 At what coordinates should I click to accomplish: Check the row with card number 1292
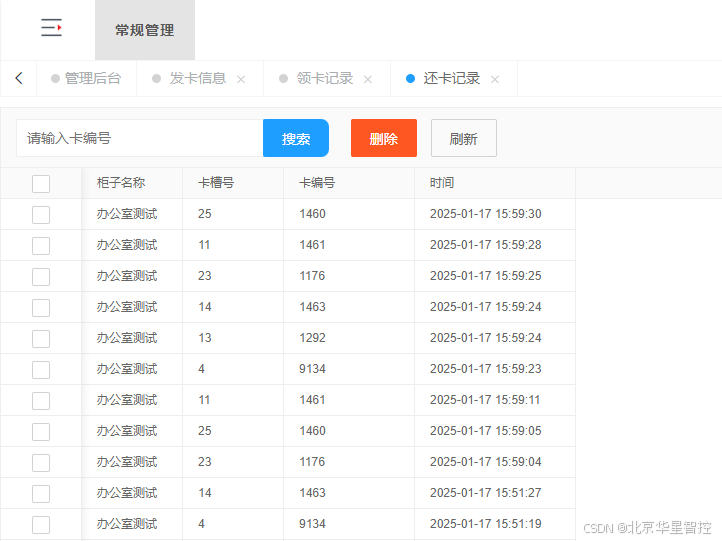point(41,338)
